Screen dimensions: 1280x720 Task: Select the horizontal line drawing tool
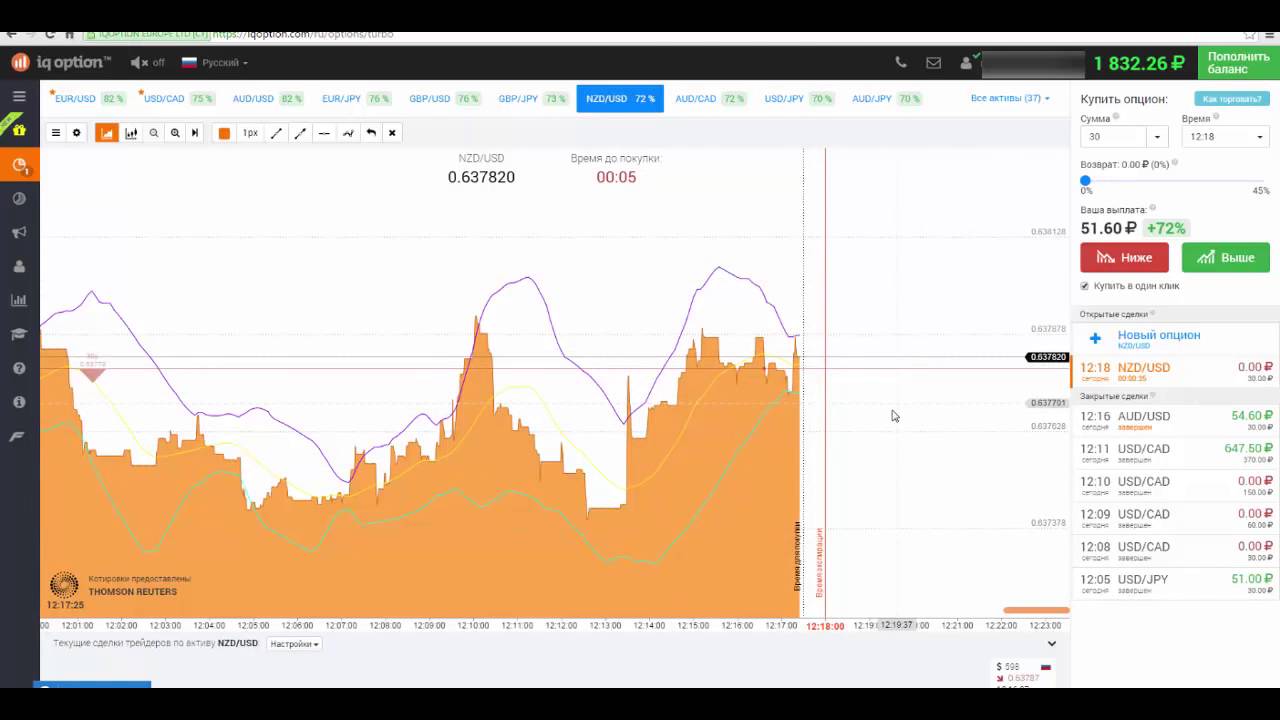(324, 133)
